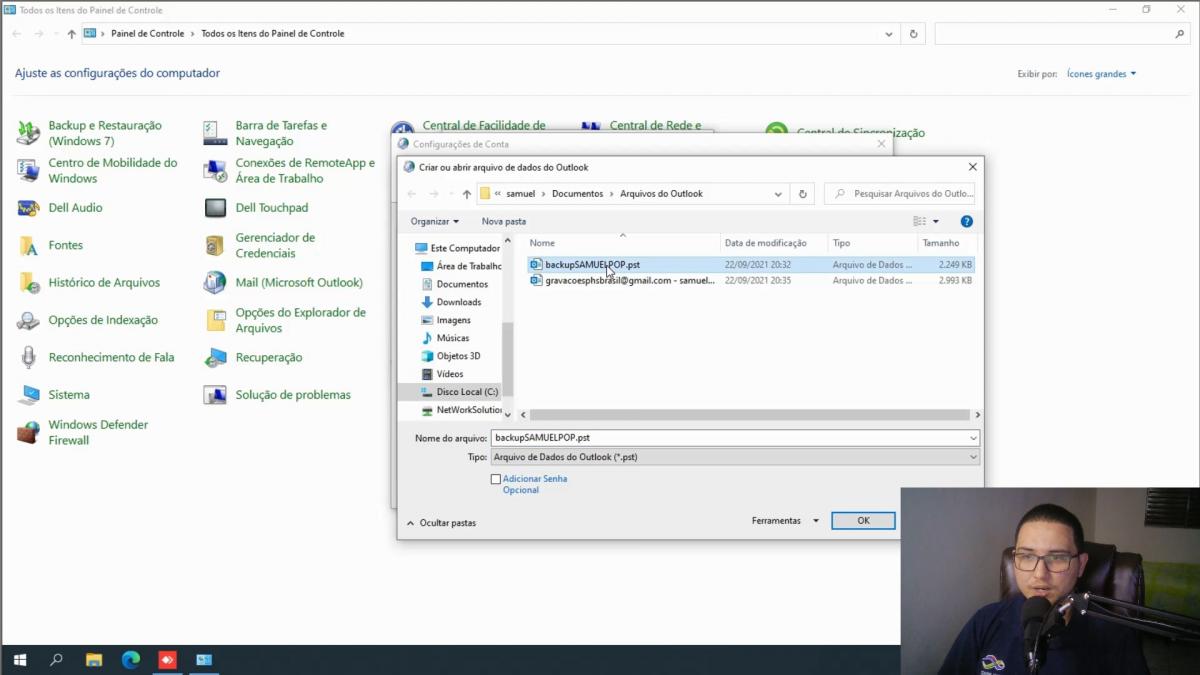
Task: Open the Ferramentas dropdown
Action: [x=785, y=521]
